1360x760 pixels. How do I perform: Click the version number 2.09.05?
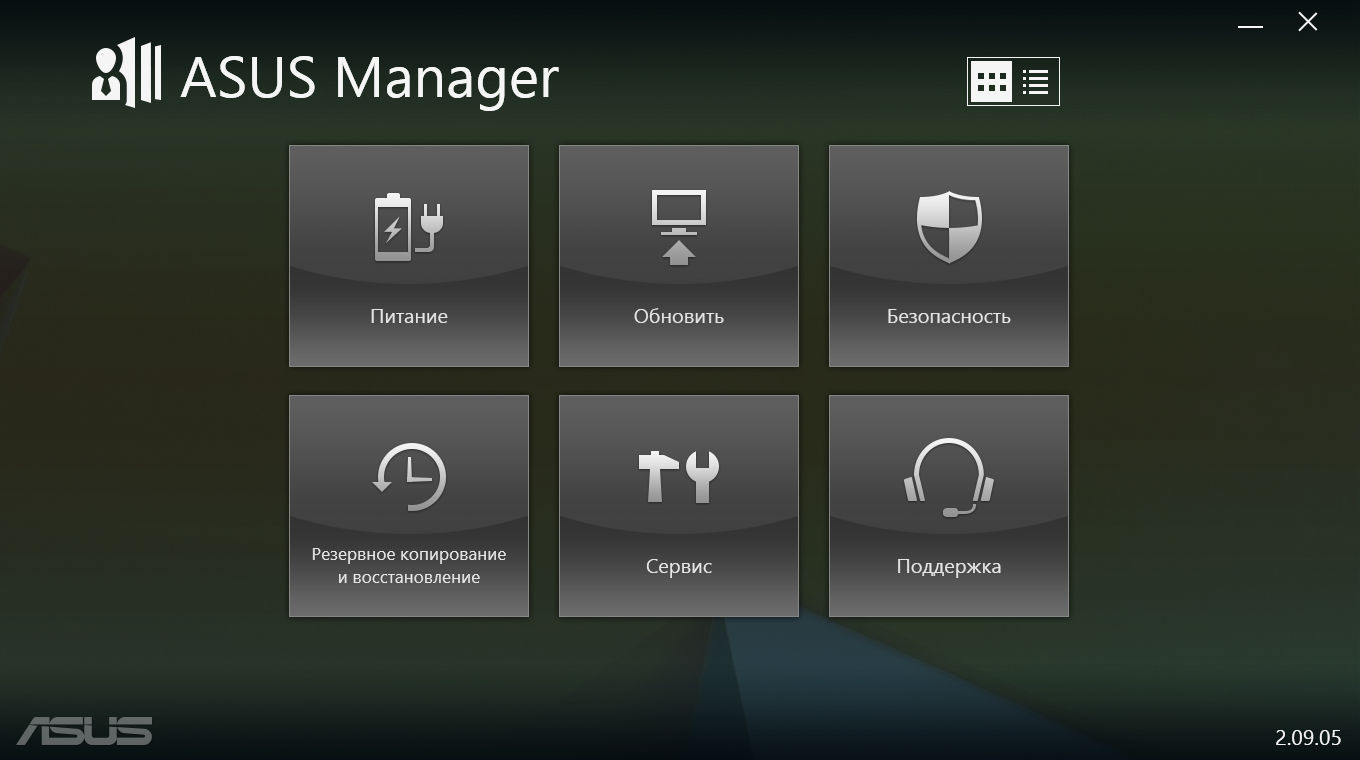click(1308, 738)
